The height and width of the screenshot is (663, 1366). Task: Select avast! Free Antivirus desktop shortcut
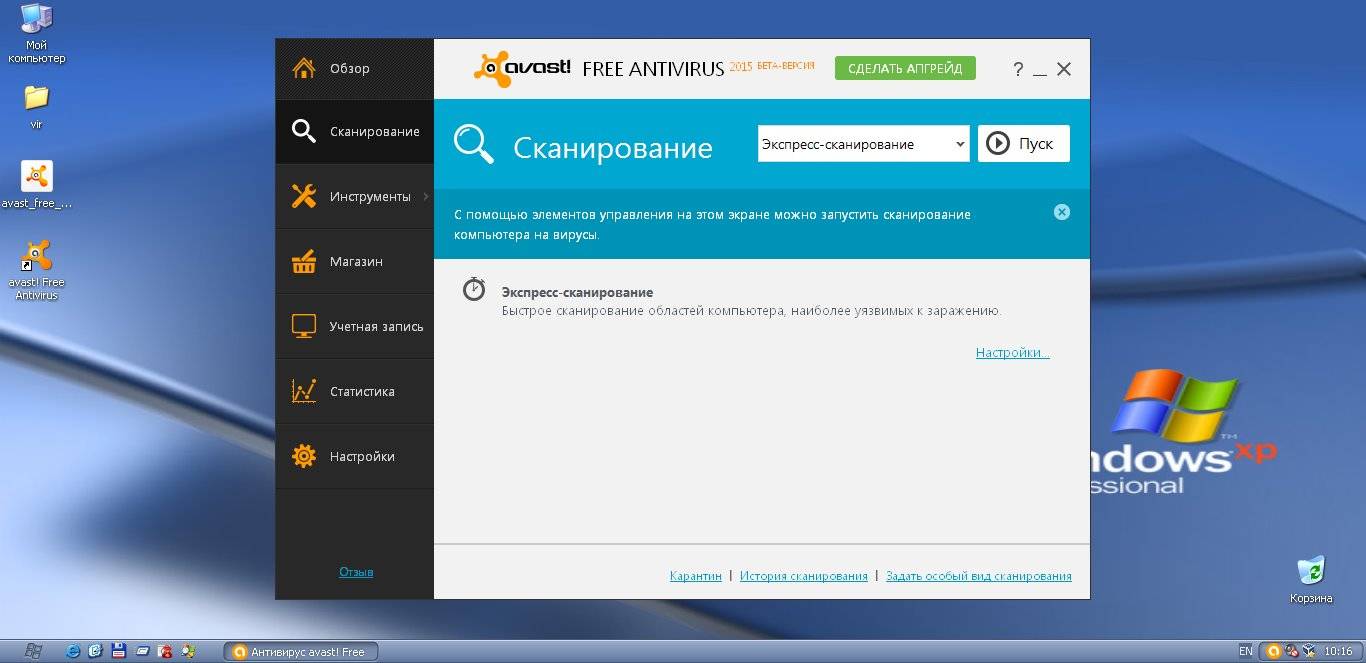(x=37, y=270)
